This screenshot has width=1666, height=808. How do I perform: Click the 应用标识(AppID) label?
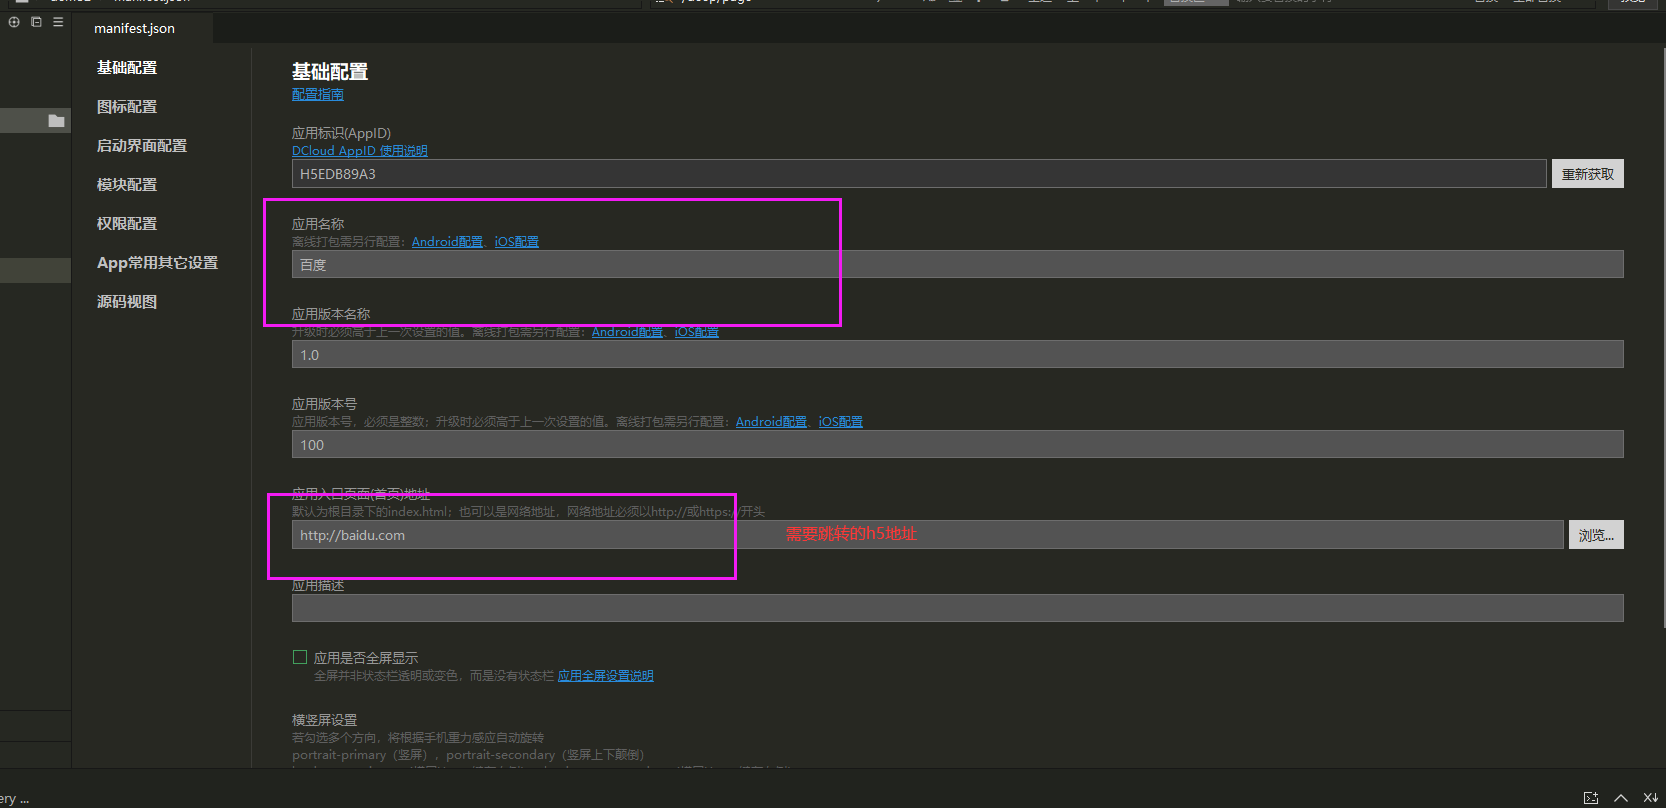[x=341, y=133]
